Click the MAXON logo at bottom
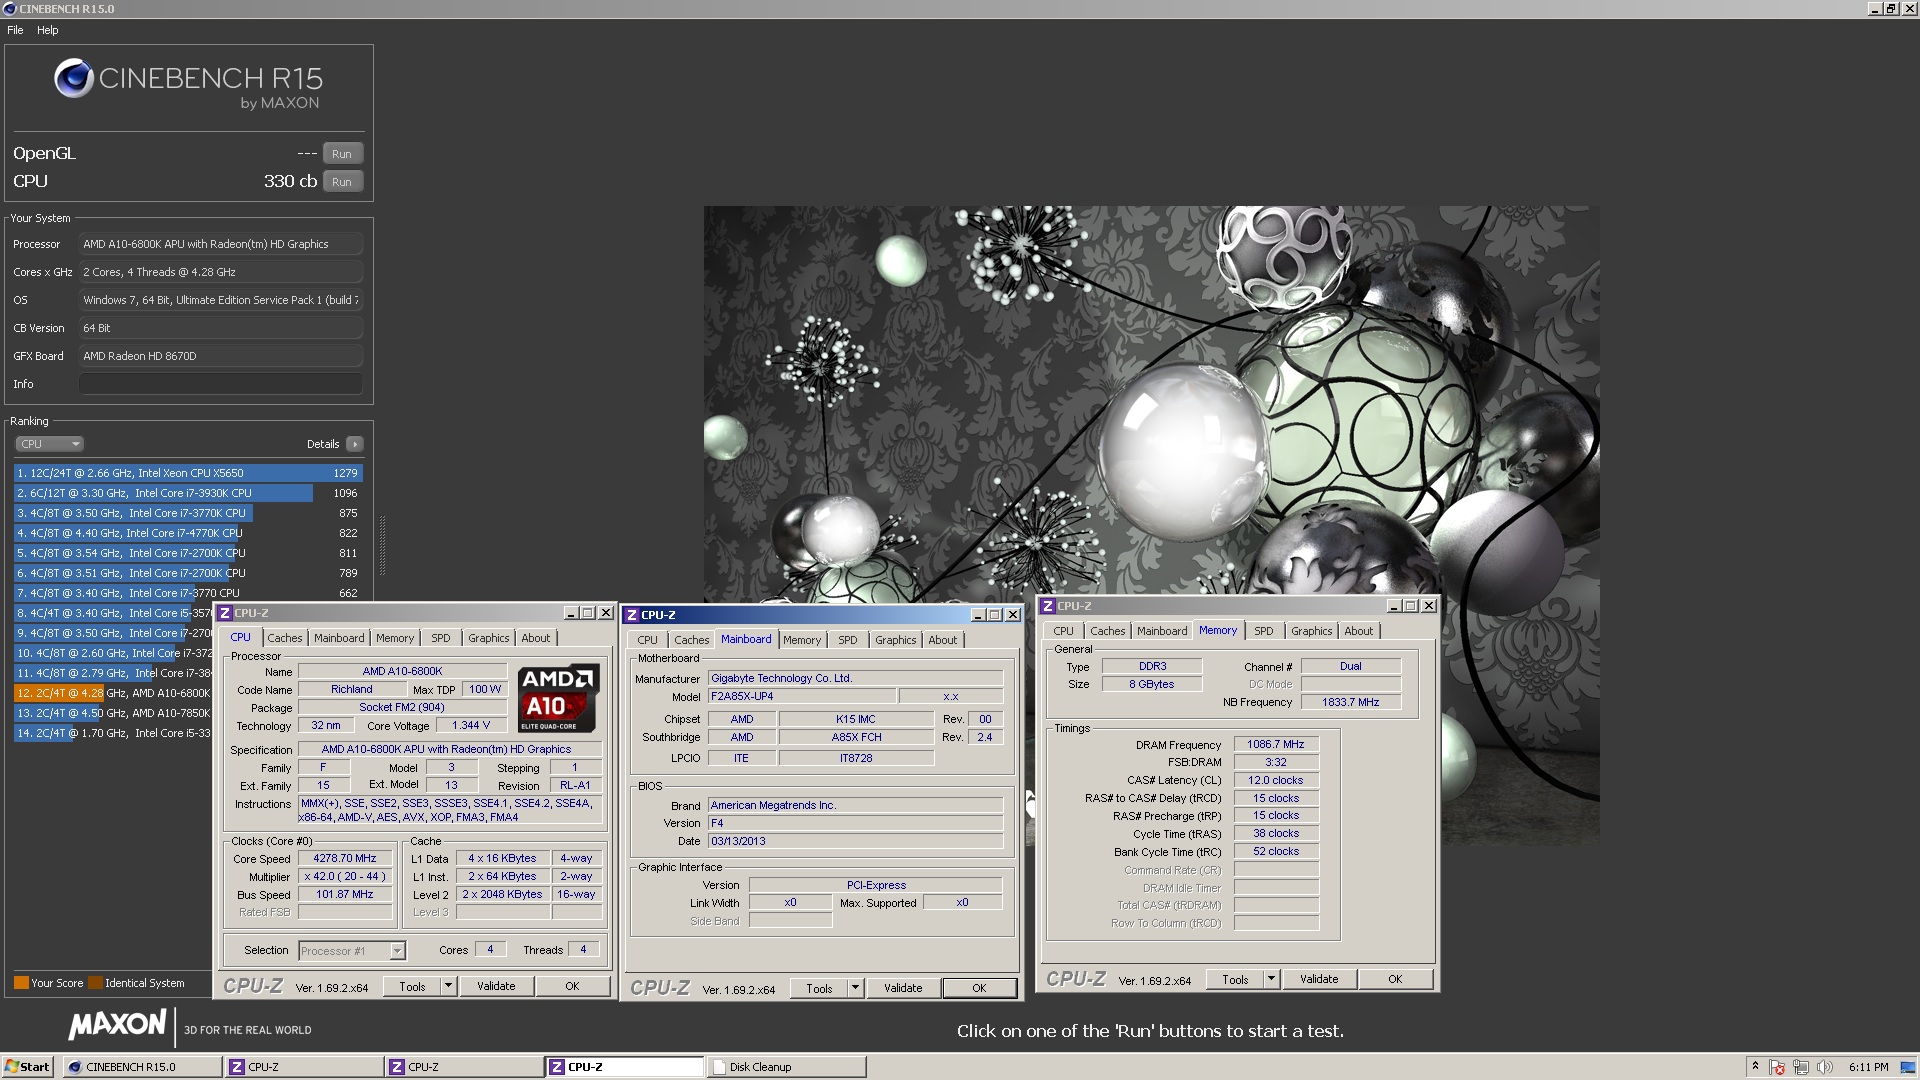Screen dimensions: 1920x1080 [x=117, y=1024]
